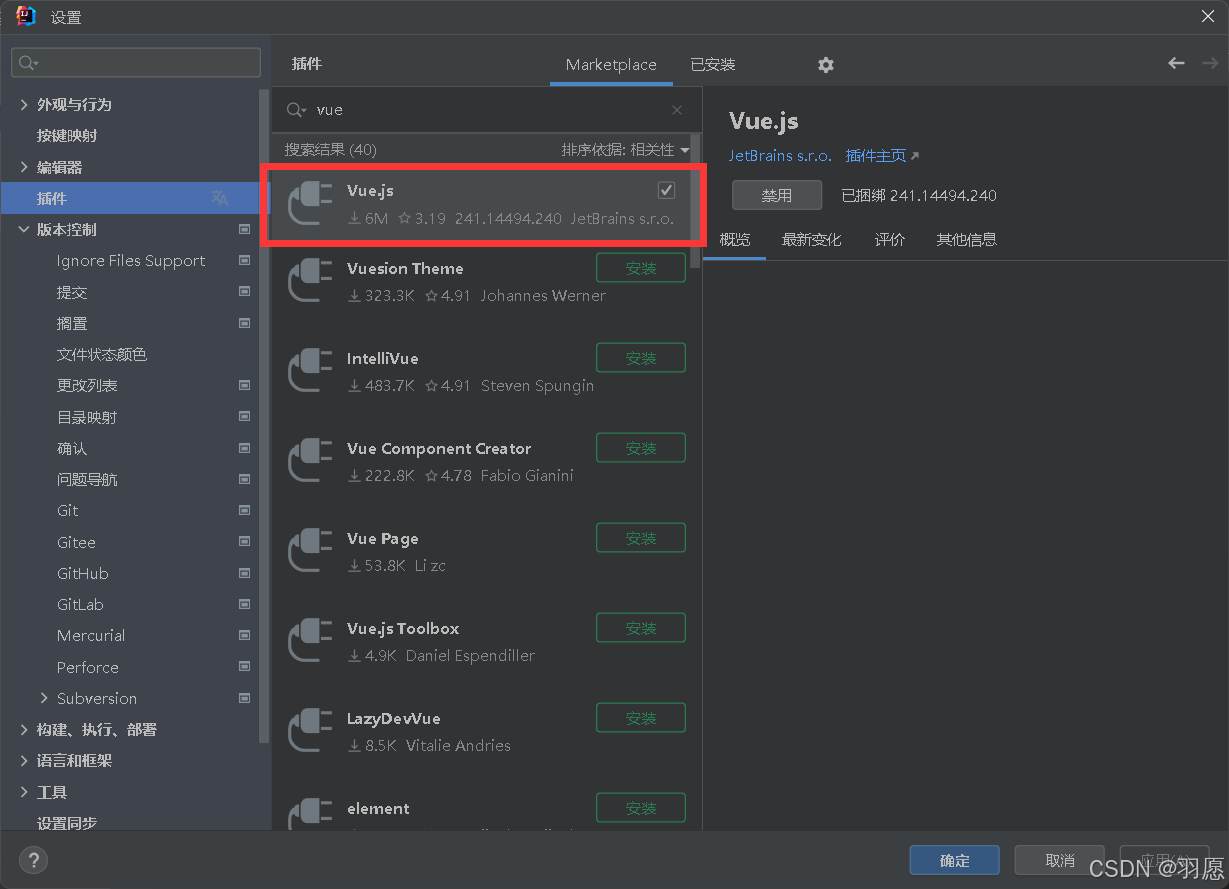This screenshot has width=1229, height=889.
Task: Click the 禁用 button for Vue.js
Action: 777,195
